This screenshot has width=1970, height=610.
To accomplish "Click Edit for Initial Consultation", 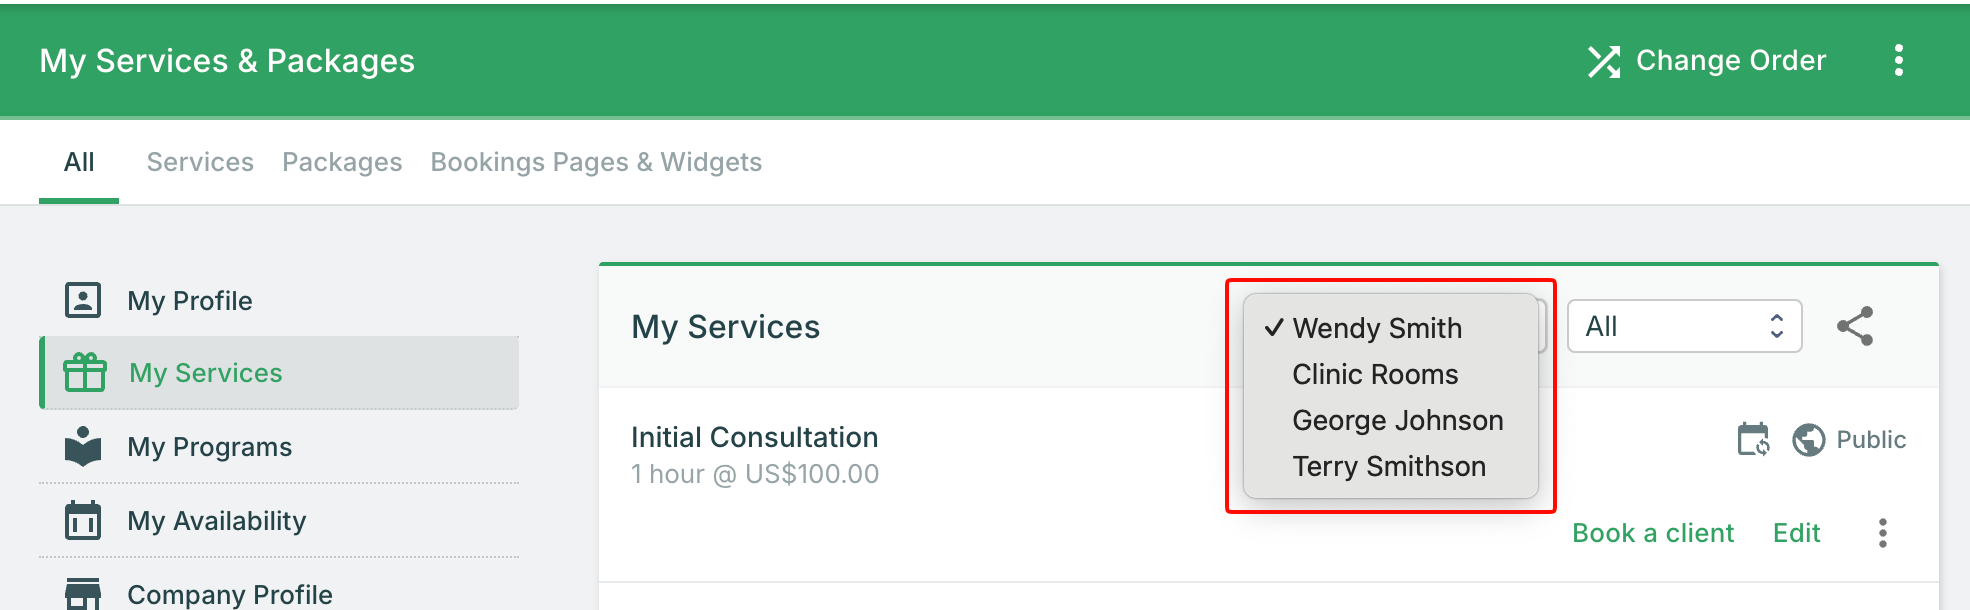I will pyautogui.click(x=1796, y=533).
